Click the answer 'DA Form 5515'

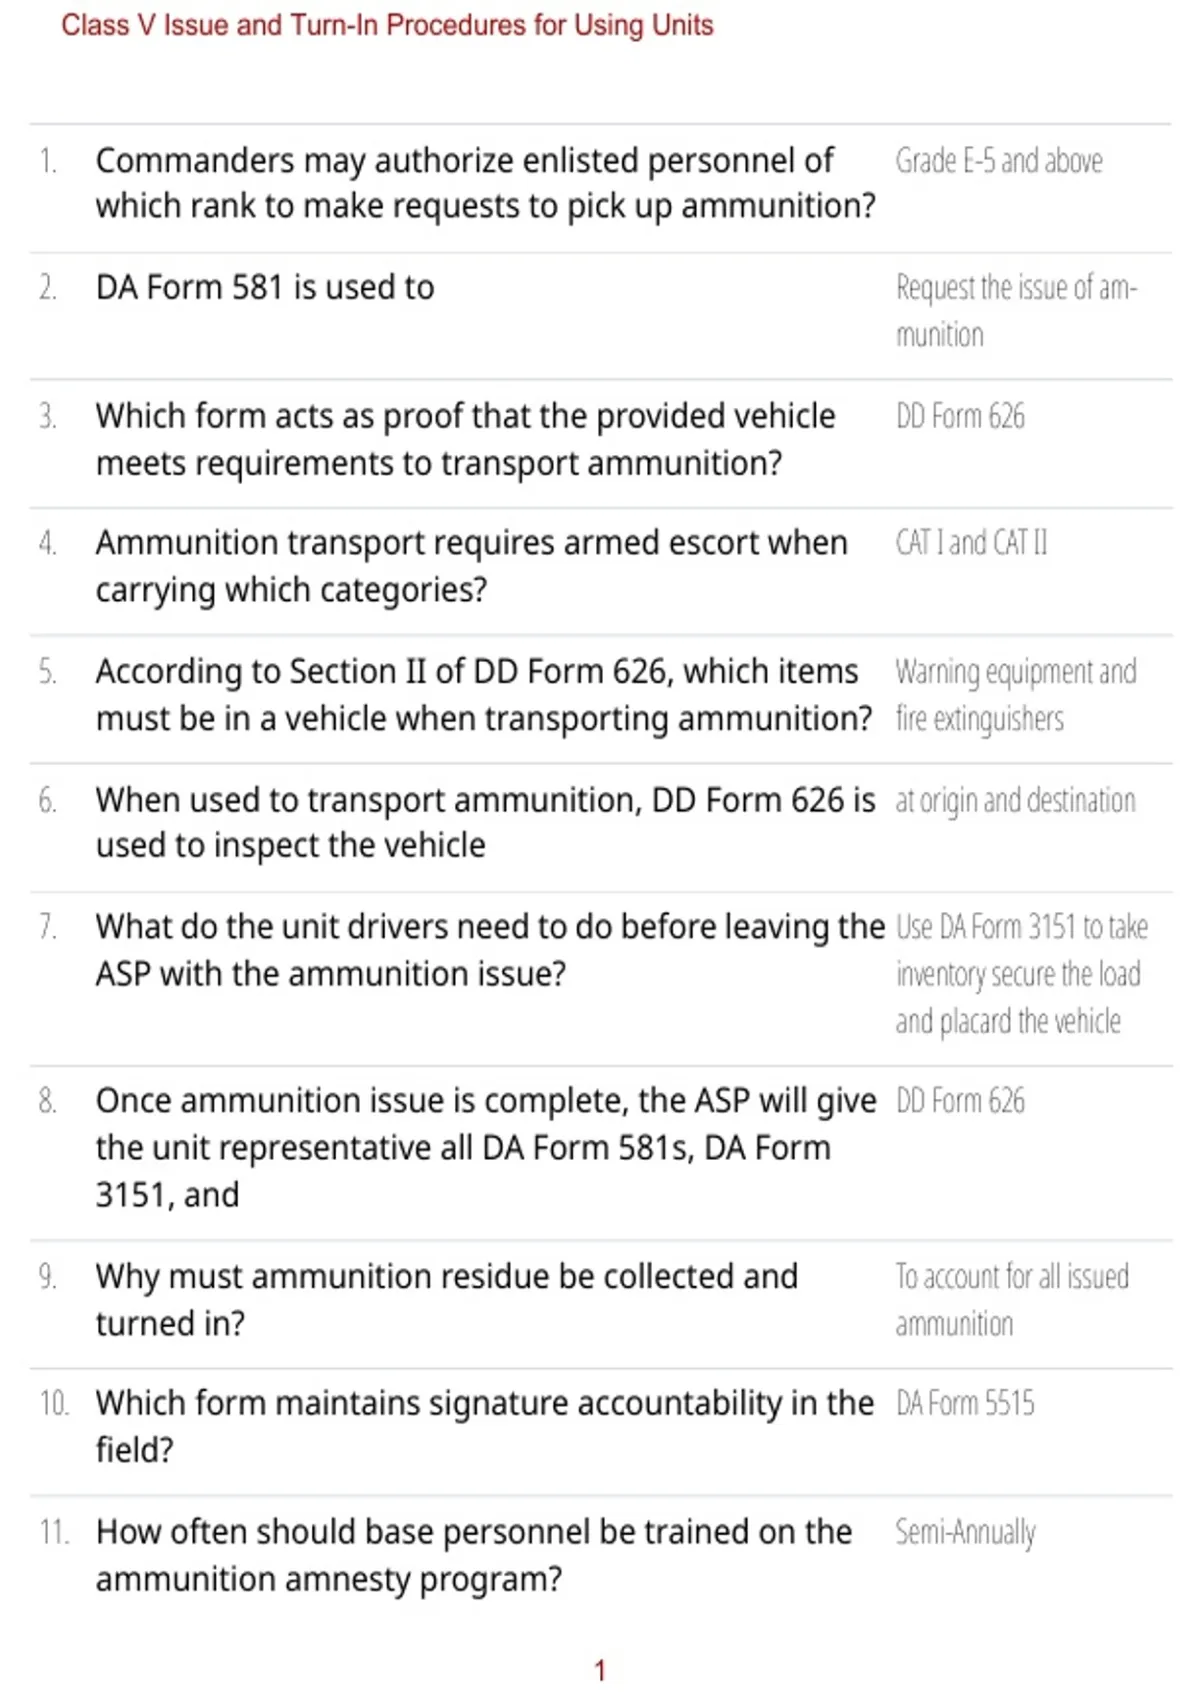[965, 1403]
